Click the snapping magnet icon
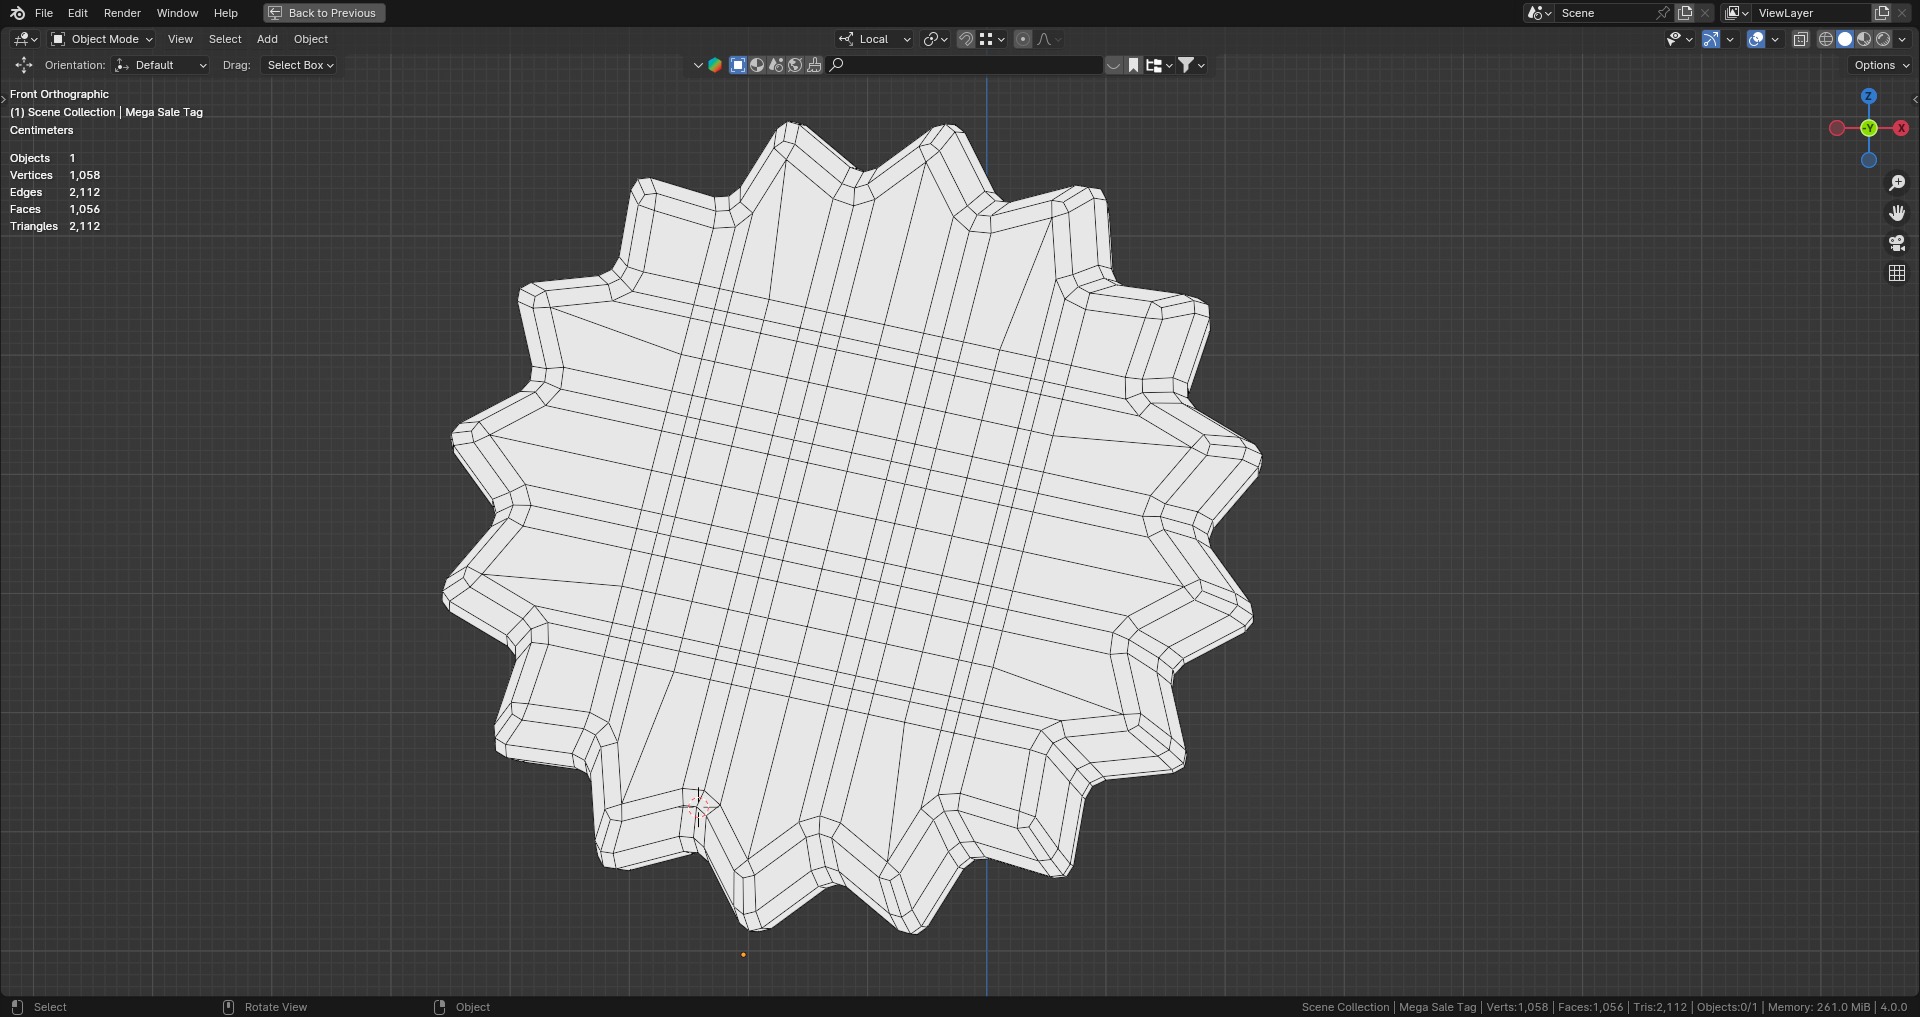Image resolution: width=1920 pixels, height=1017 pixels. click(x=966, y=39)
